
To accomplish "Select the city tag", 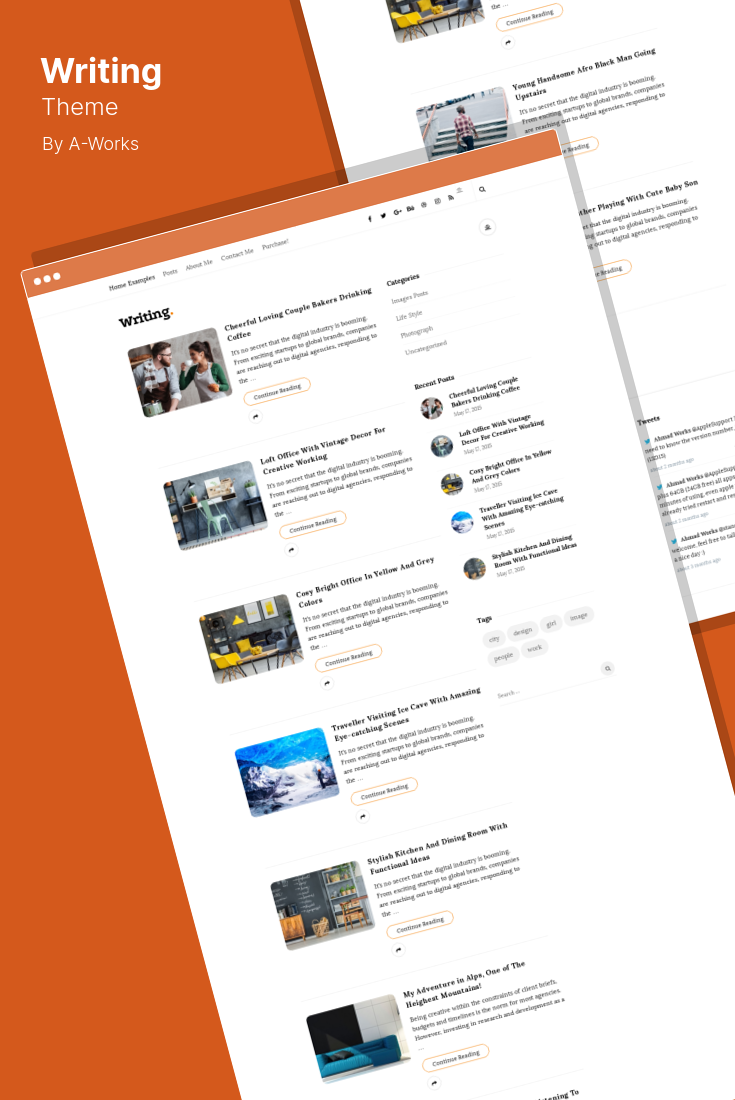I will (x=494, y=639).
